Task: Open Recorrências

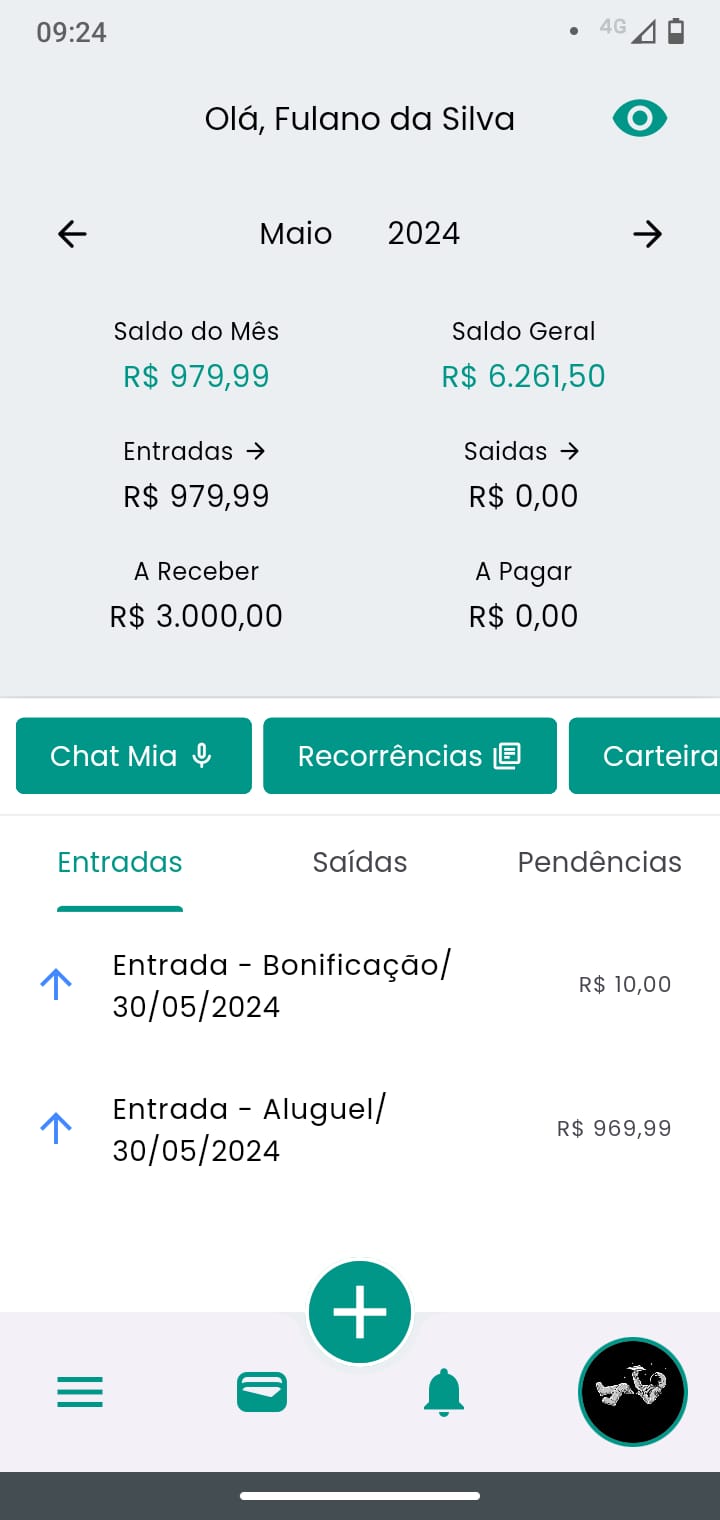Action: tap(410, 756)
